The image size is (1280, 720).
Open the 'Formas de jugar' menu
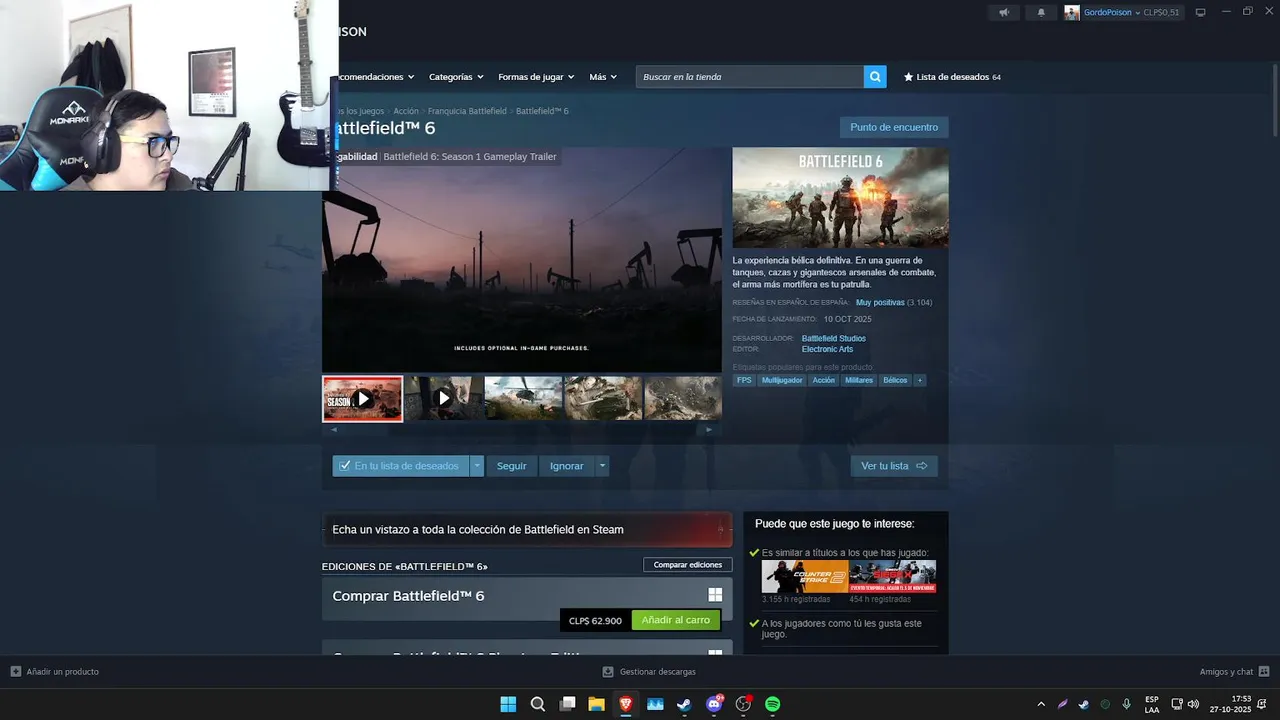tap(536, 77)
